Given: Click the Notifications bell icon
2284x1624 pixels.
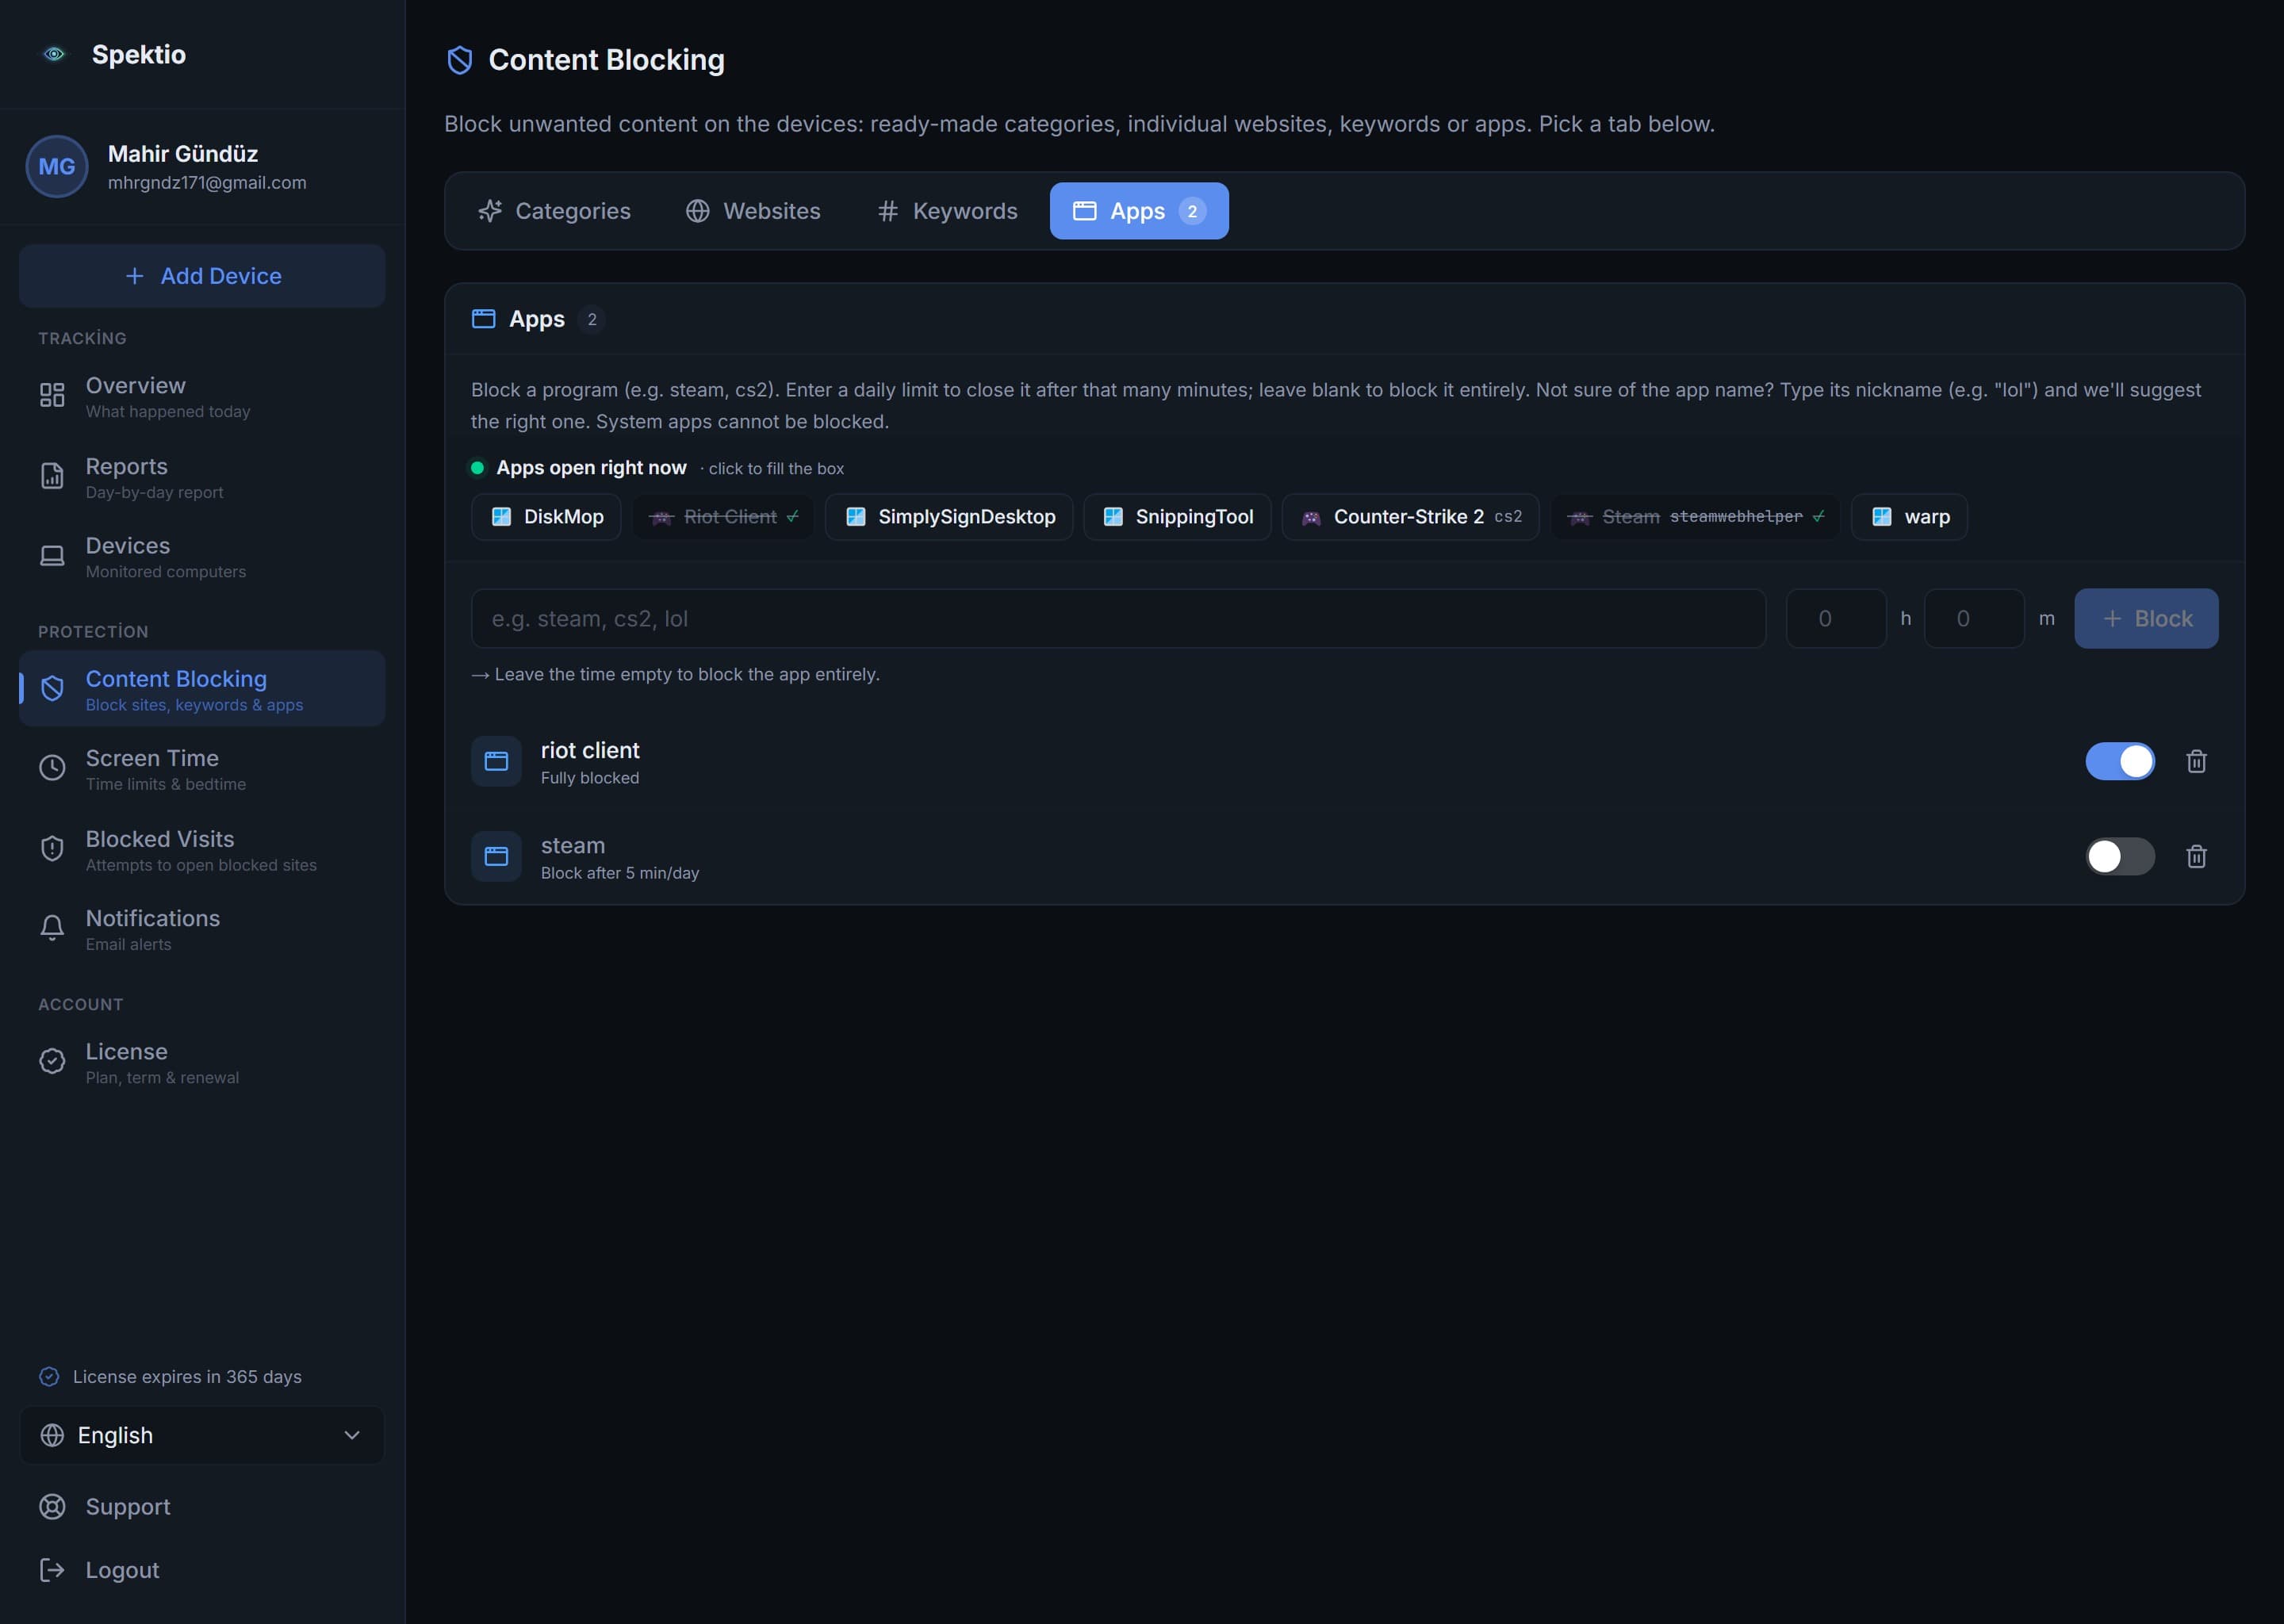Looking at the screenshot, I should coord(52,928).
